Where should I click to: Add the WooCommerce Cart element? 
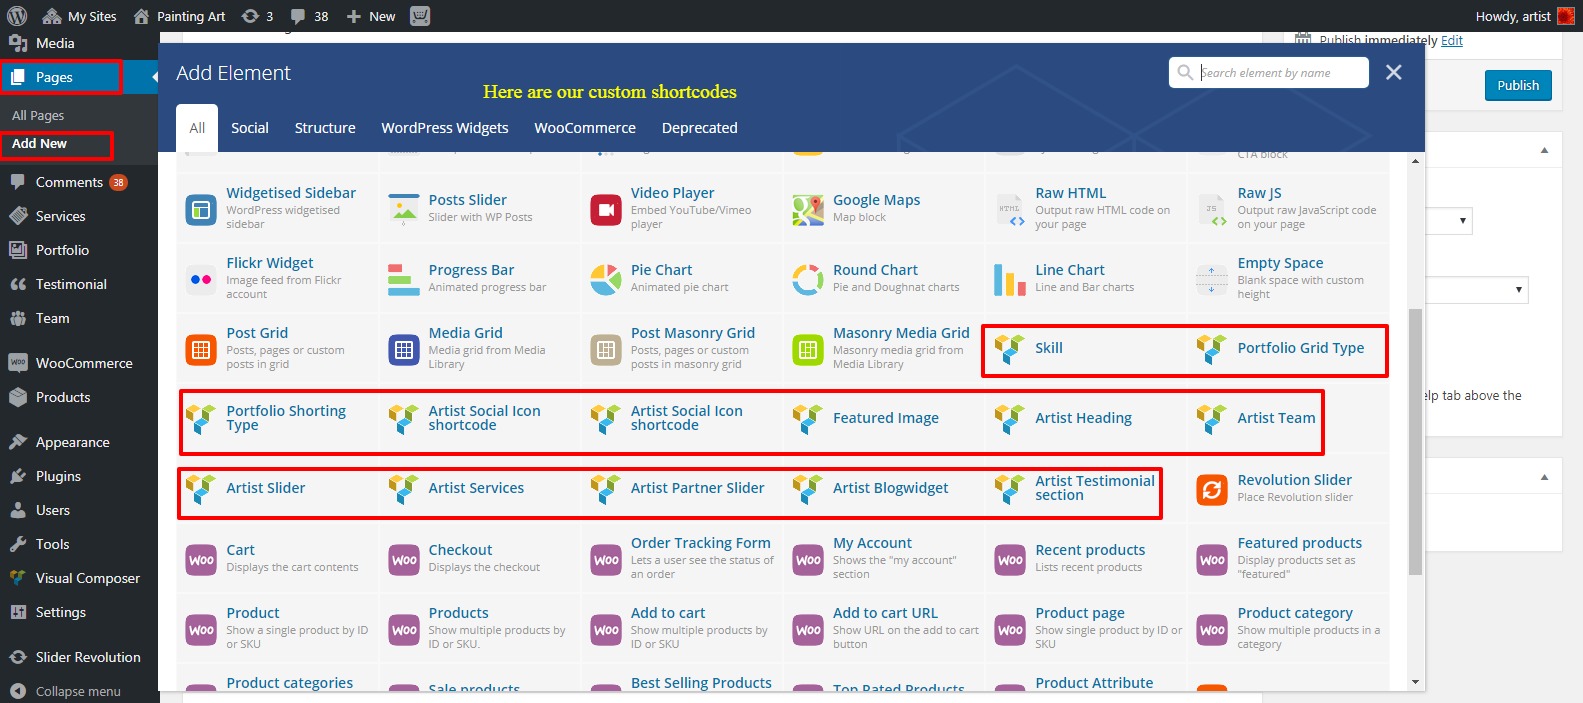(277, 558)
